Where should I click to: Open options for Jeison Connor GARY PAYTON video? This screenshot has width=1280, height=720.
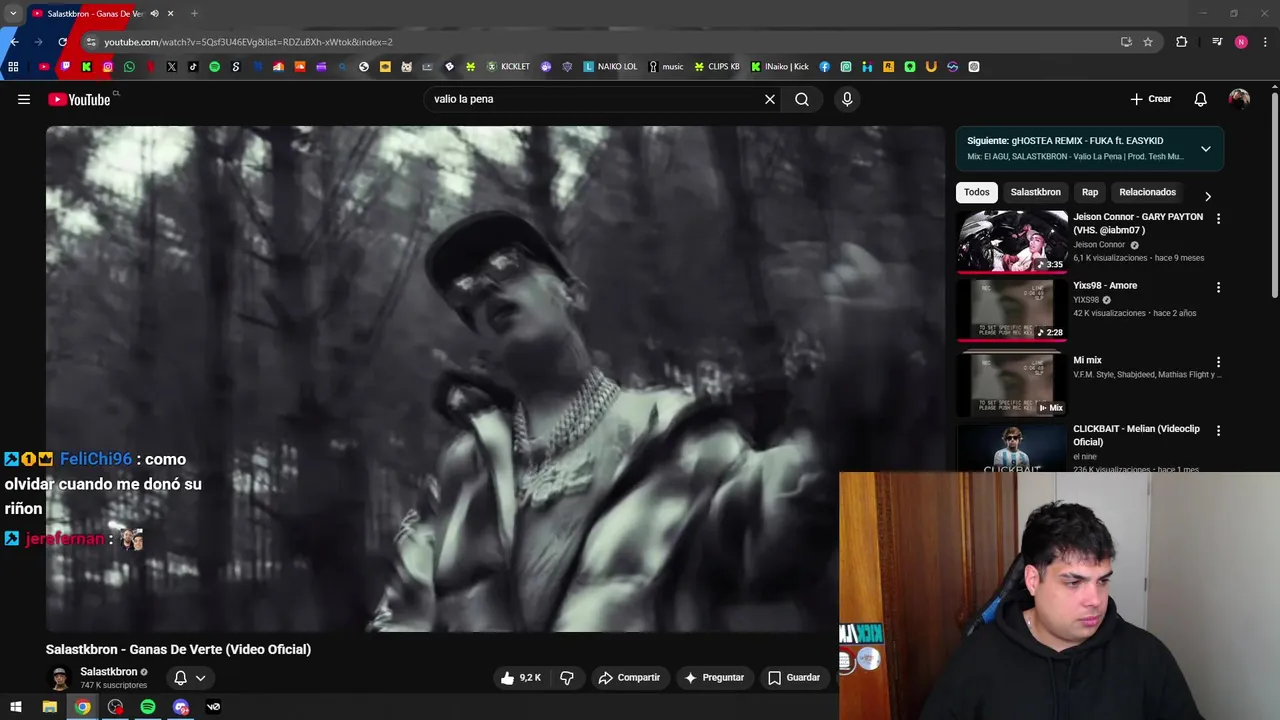point(1218,218)
